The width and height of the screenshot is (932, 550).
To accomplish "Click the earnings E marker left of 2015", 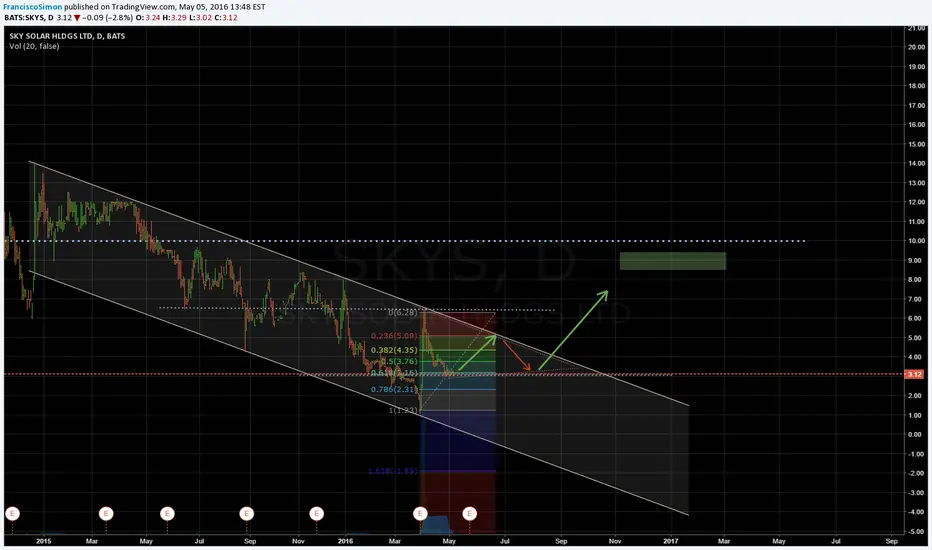I will pyautogui.click(x=12, y=513).
